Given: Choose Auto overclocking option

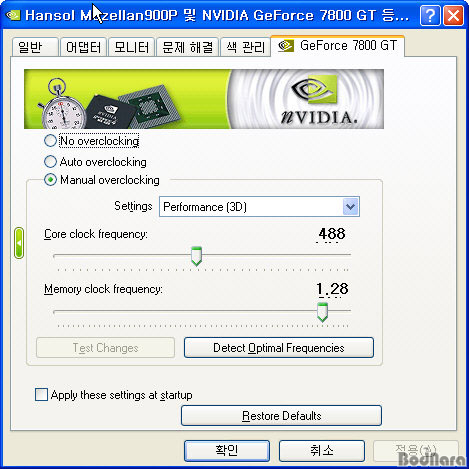Looking at the screenshot, I should pos(50,162).
